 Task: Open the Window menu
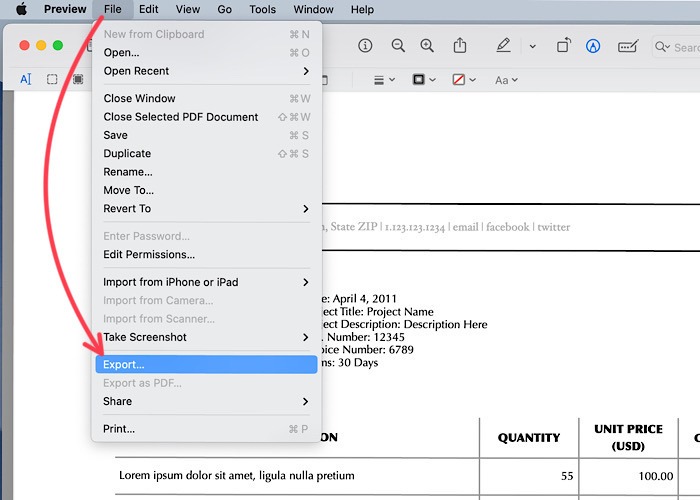[x=313, y=9]
